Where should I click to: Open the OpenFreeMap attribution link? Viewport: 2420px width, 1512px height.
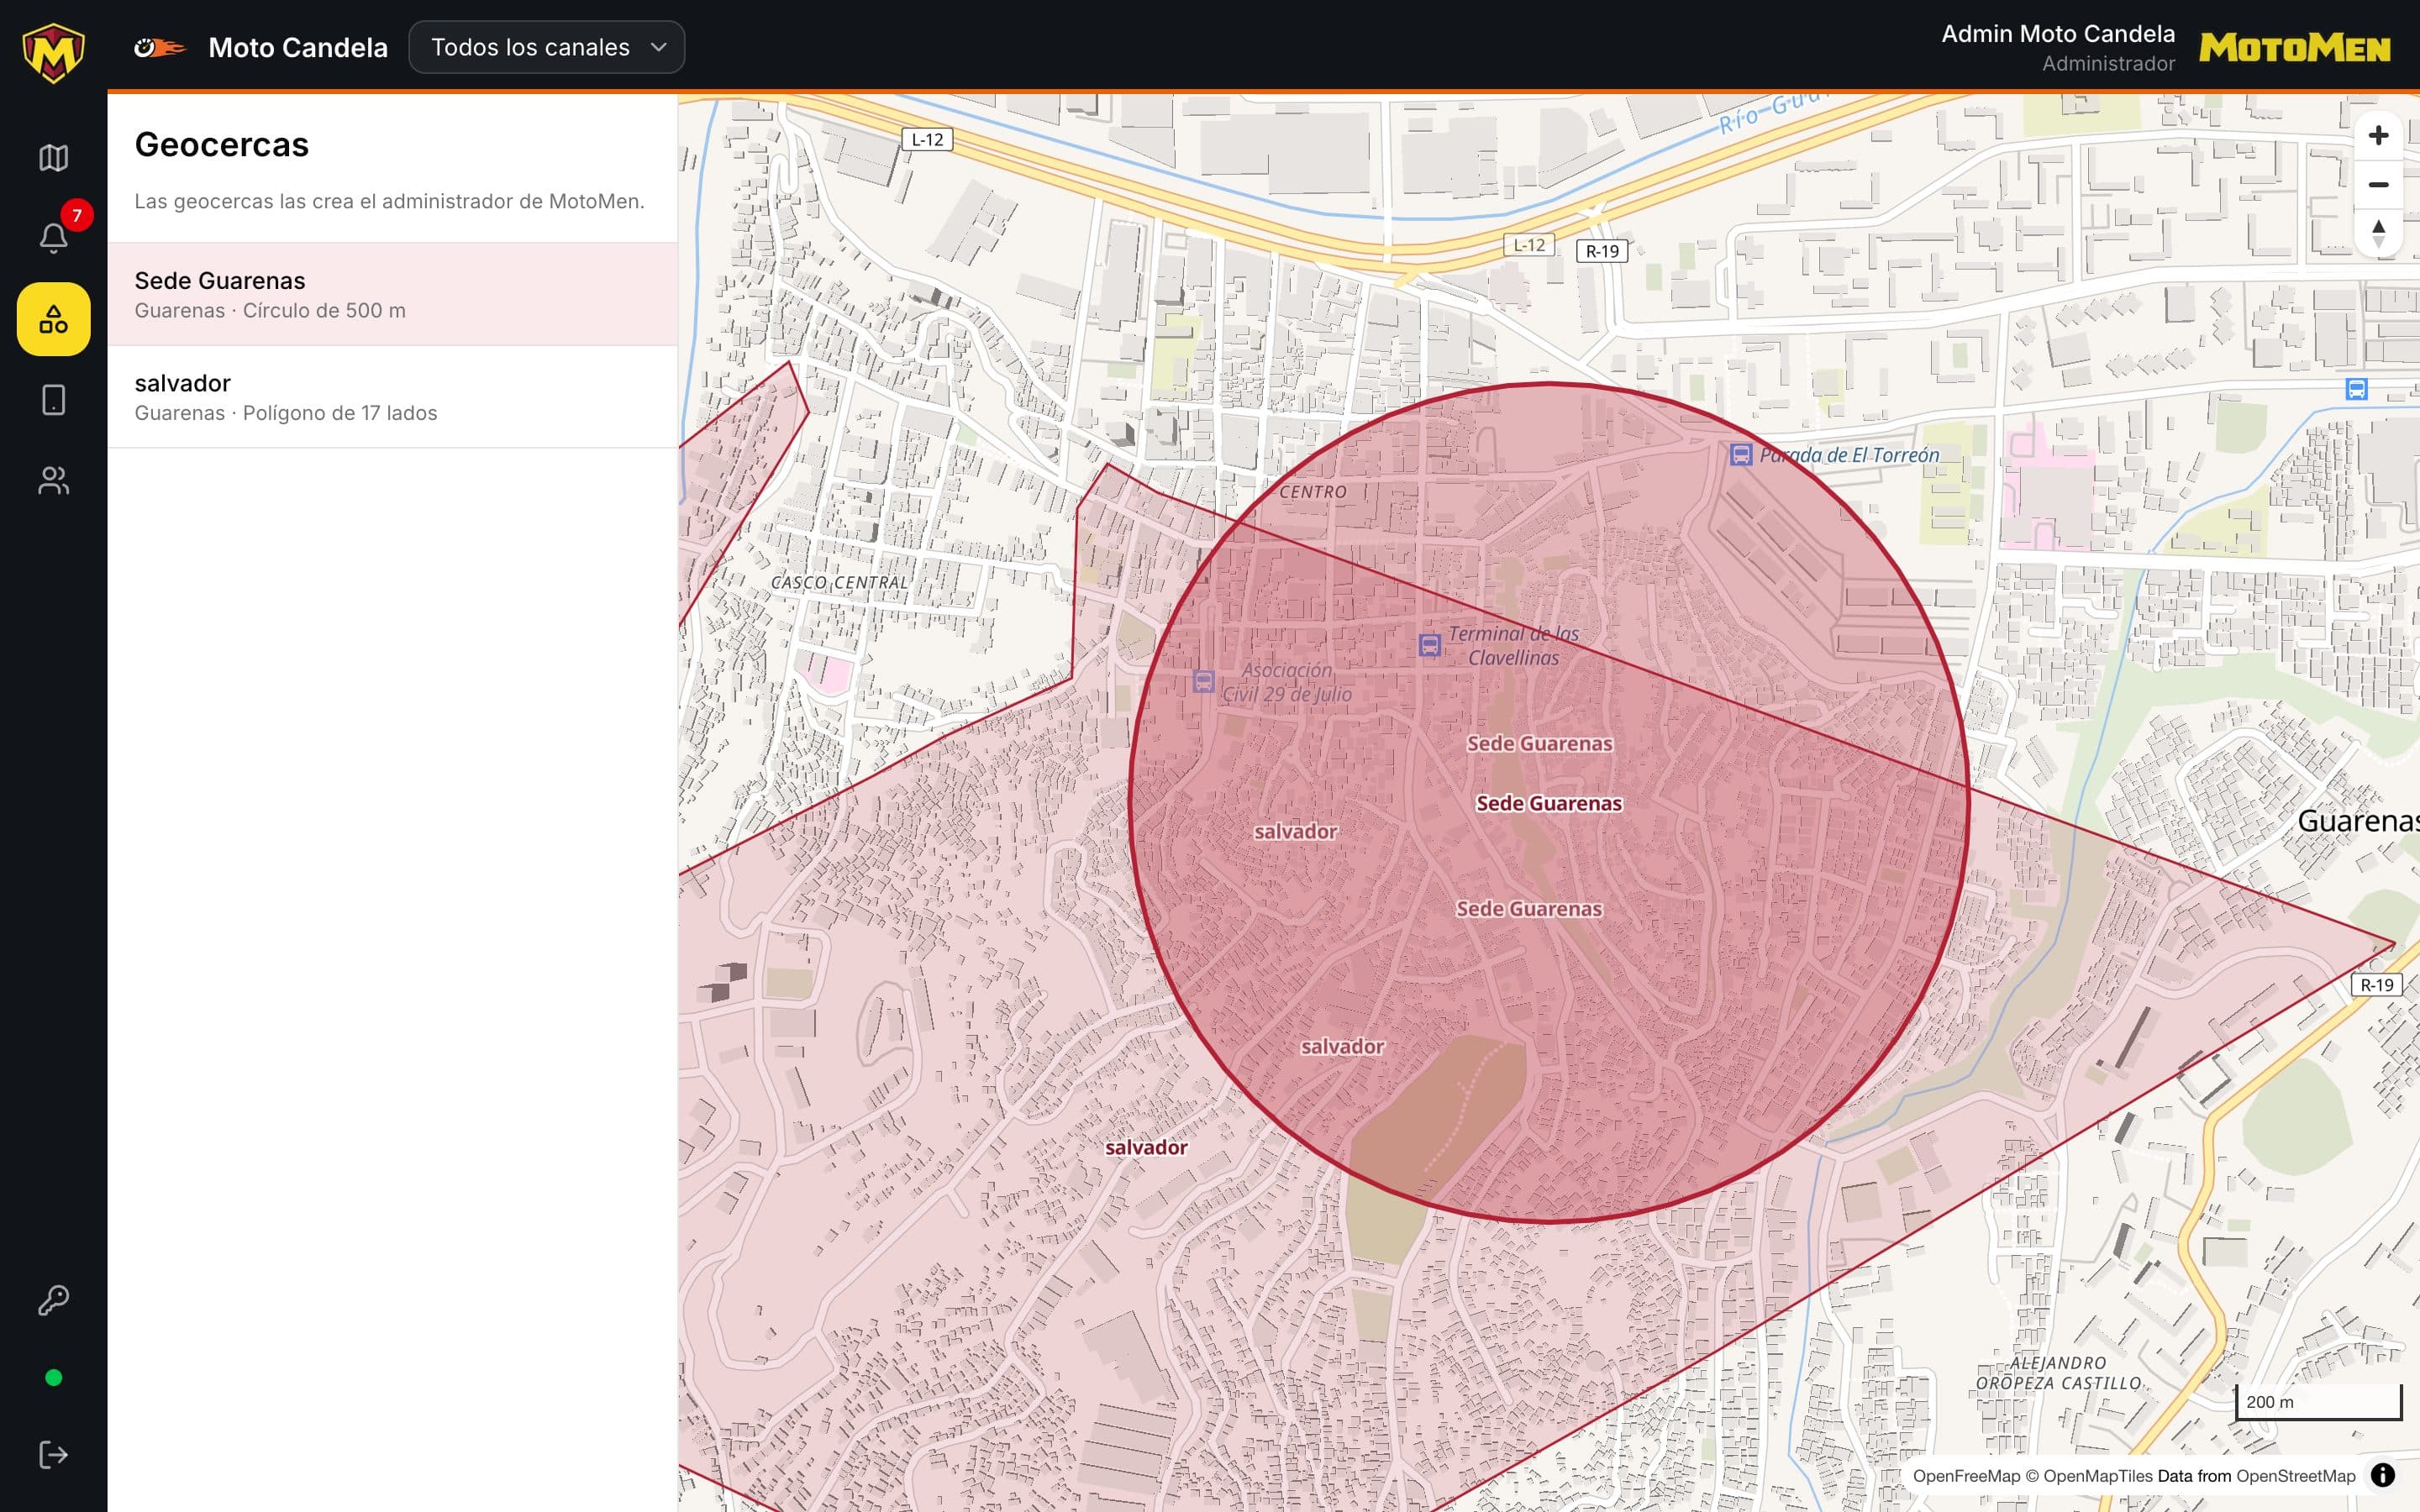pyautogui.click(x=1966, y=1476)
